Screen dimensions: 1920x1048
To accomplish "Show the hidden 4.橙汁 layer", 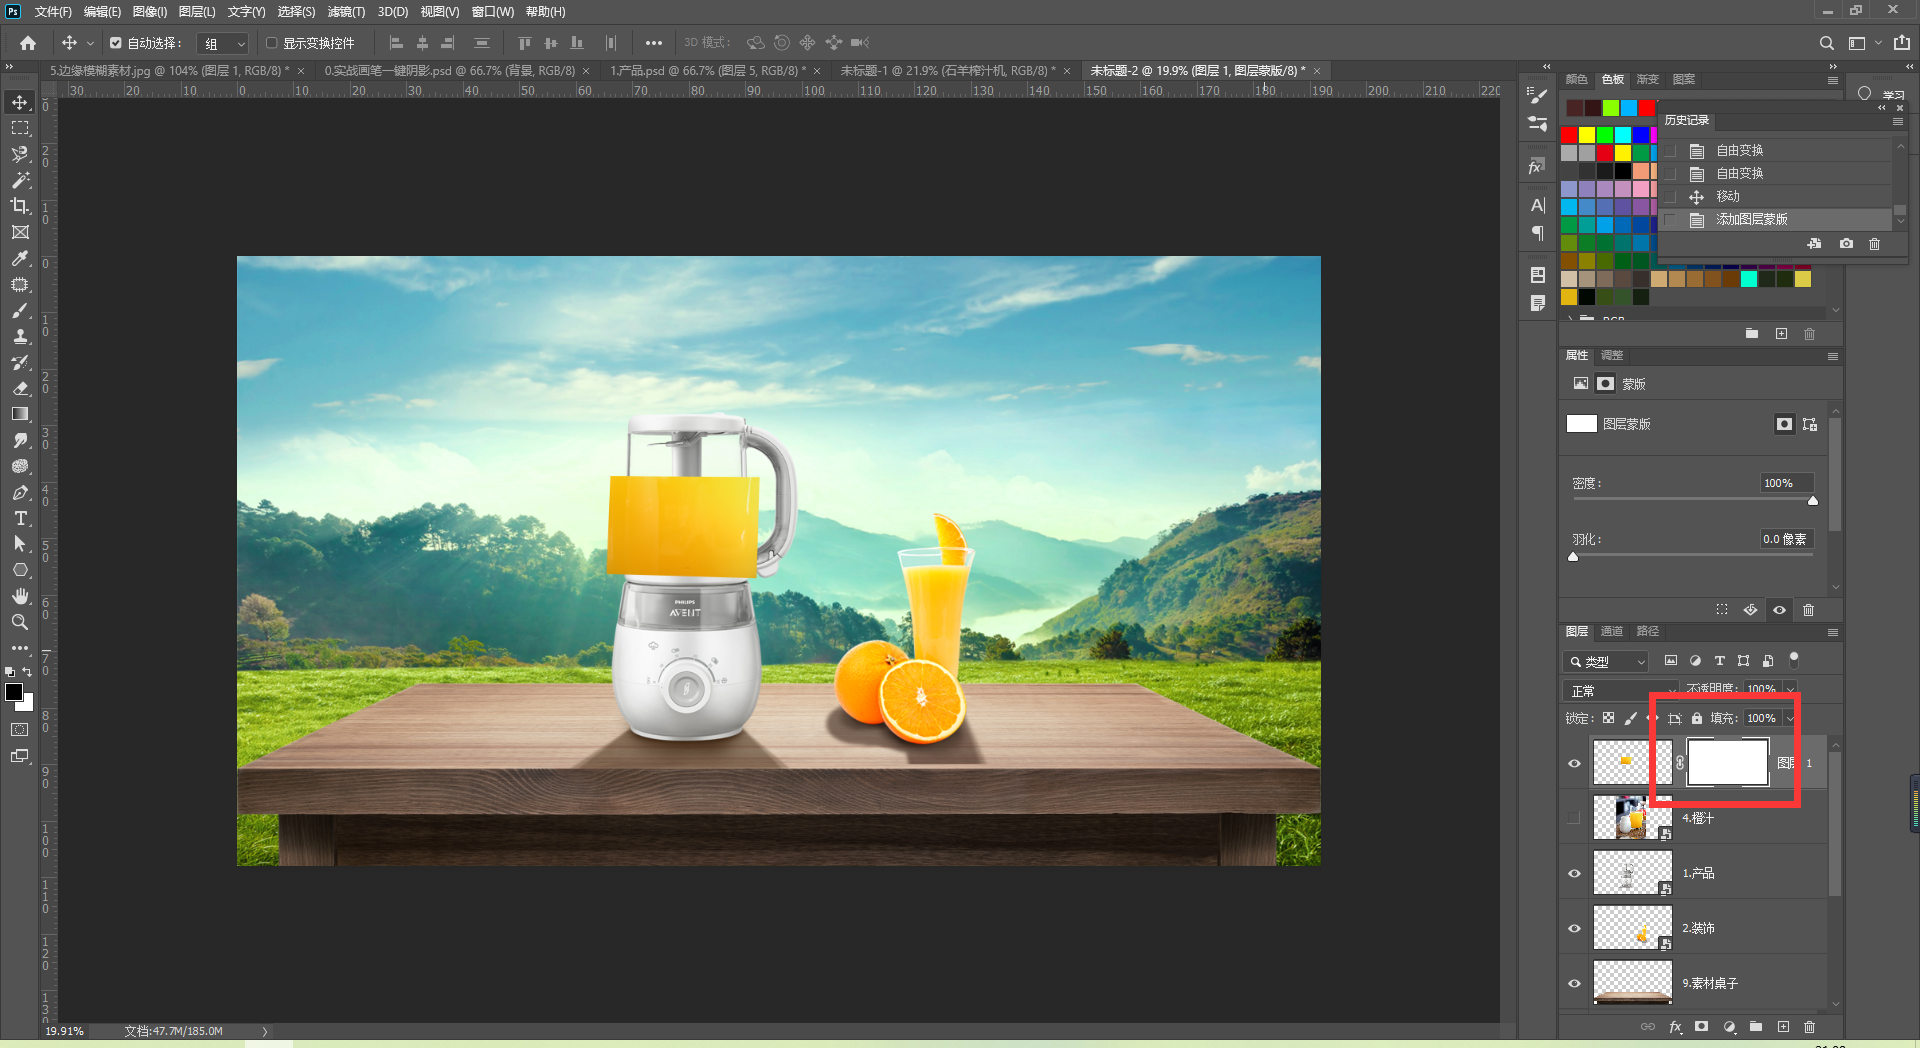I will [1574, 818].
